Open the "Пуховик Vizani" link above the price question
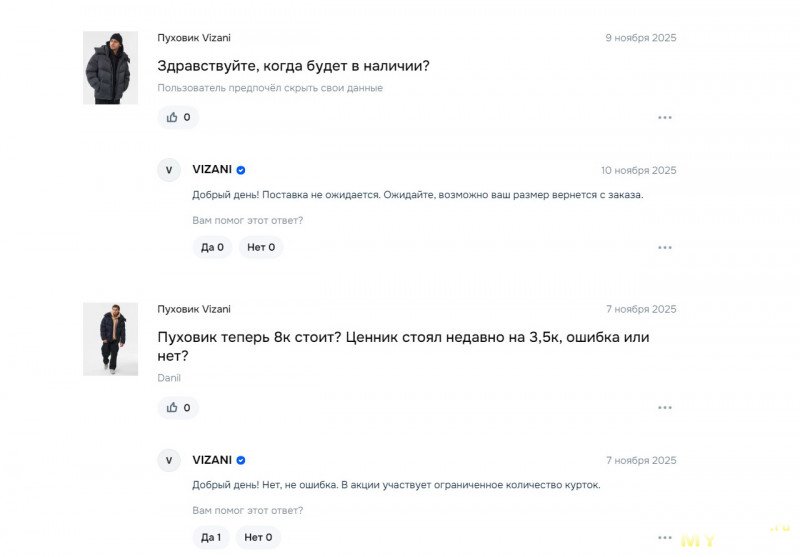The height and width of the screenshot is (557, 800). click(x=194, y=309)
